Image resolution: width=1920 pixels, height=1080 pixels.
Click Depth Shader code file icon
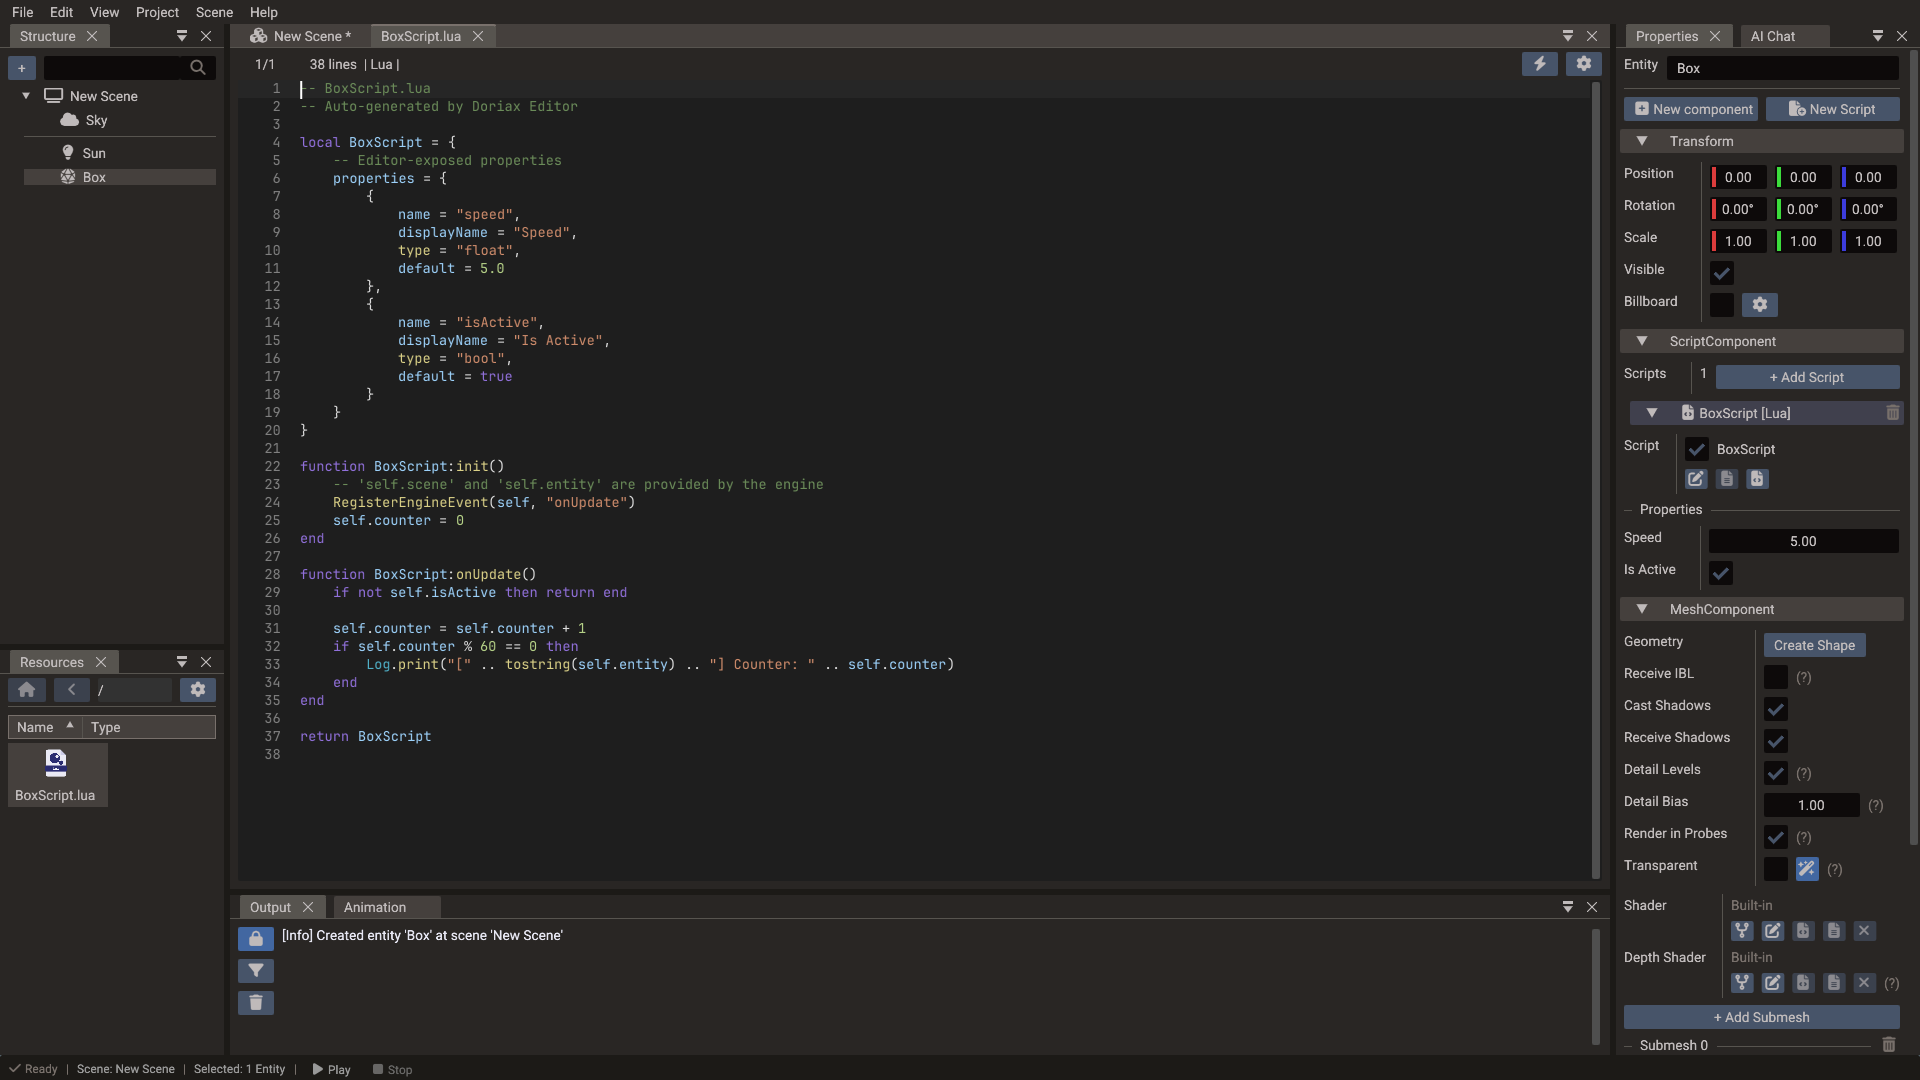coord(1803,983)
